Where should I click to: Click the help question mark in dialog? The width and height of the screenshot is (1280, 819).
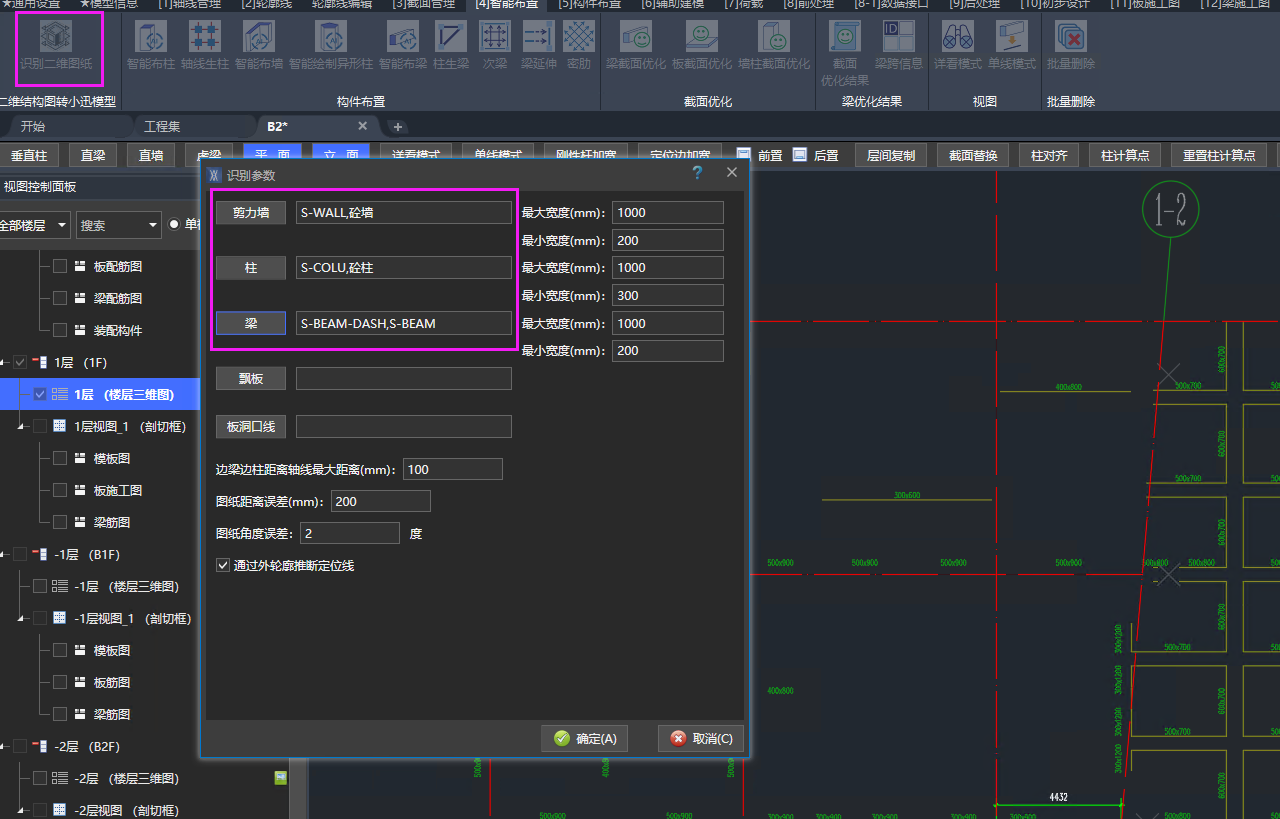coord(697,173)
